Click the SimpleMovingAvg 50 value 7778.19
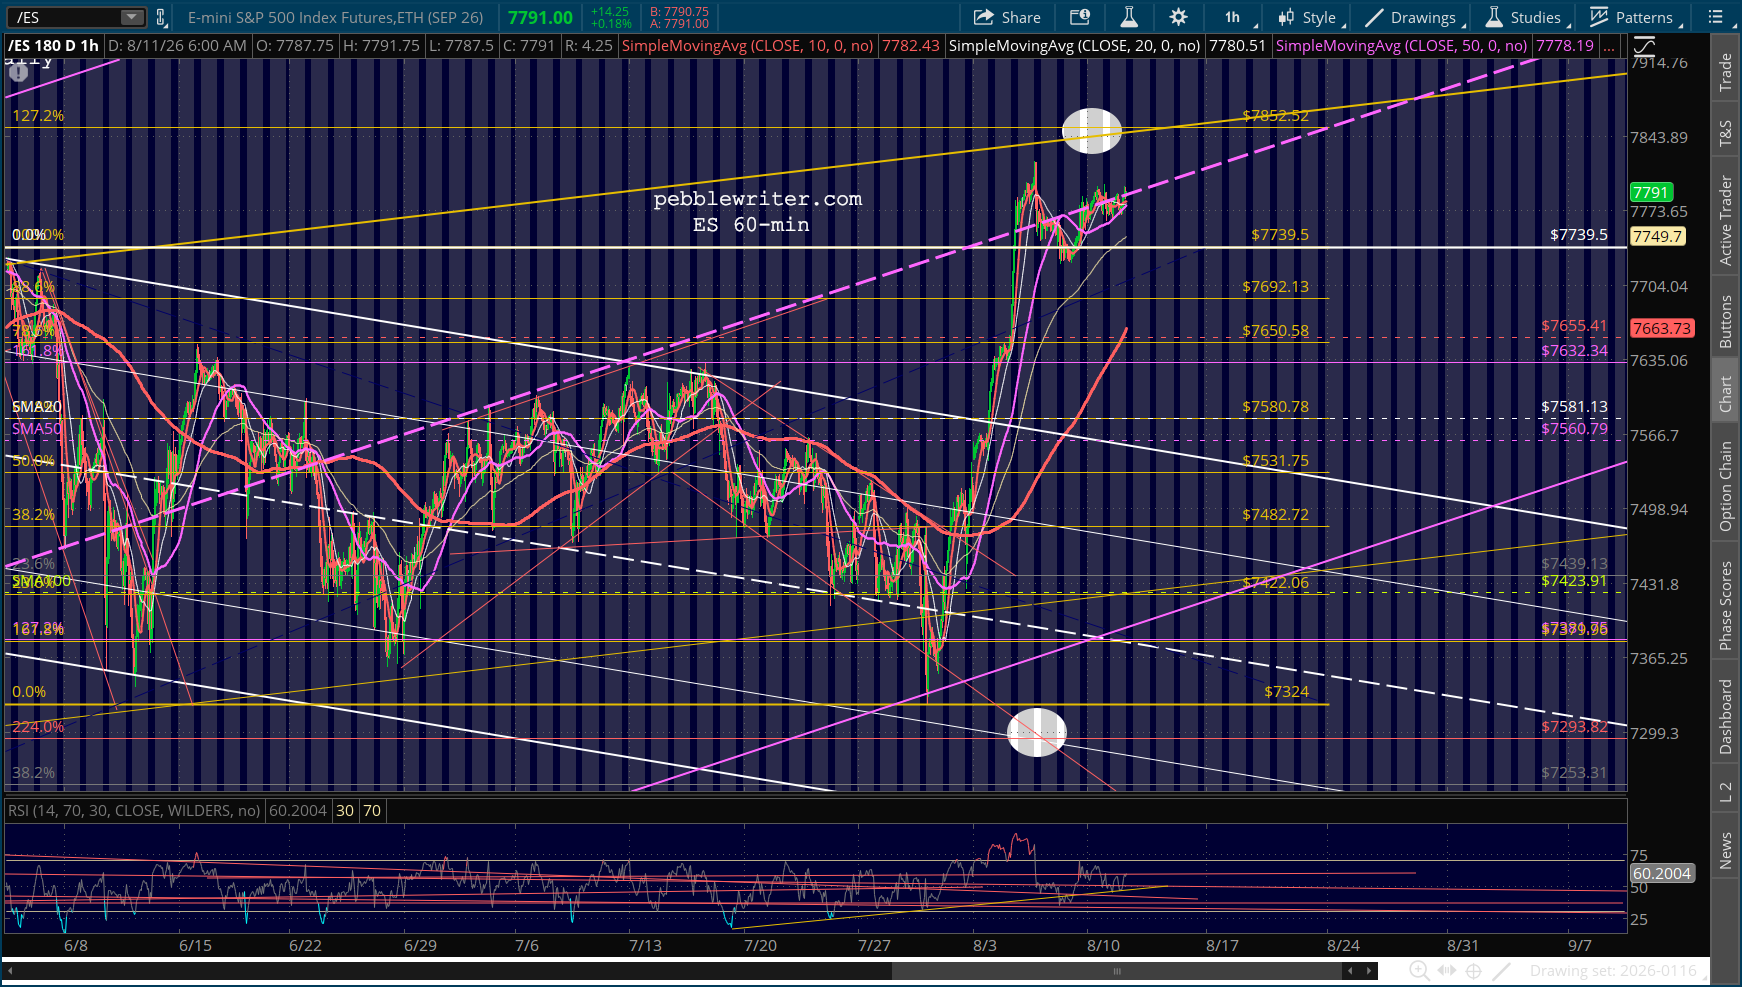This screenshot has height=987, width=1742. (1565, 46)
